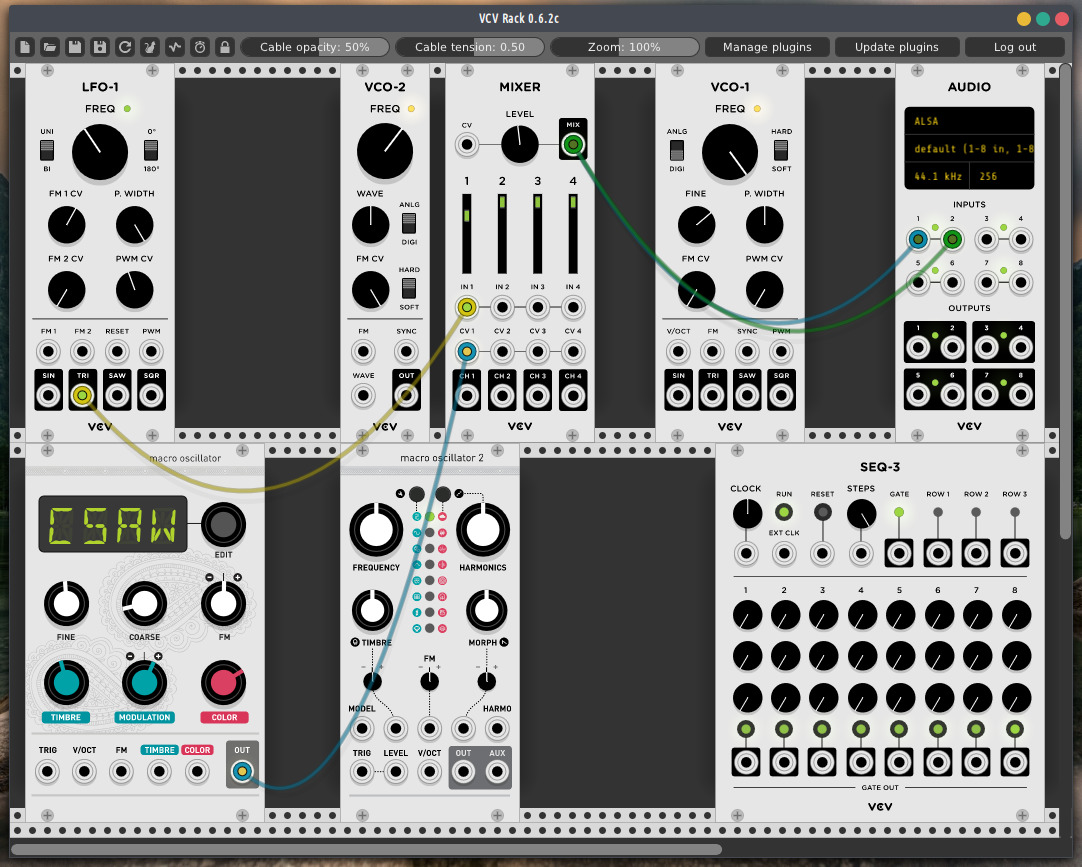Click the VCO-1 V/OCT input jack
Image resolution: width=1082 pixels, height=867 pixels.
678,351
